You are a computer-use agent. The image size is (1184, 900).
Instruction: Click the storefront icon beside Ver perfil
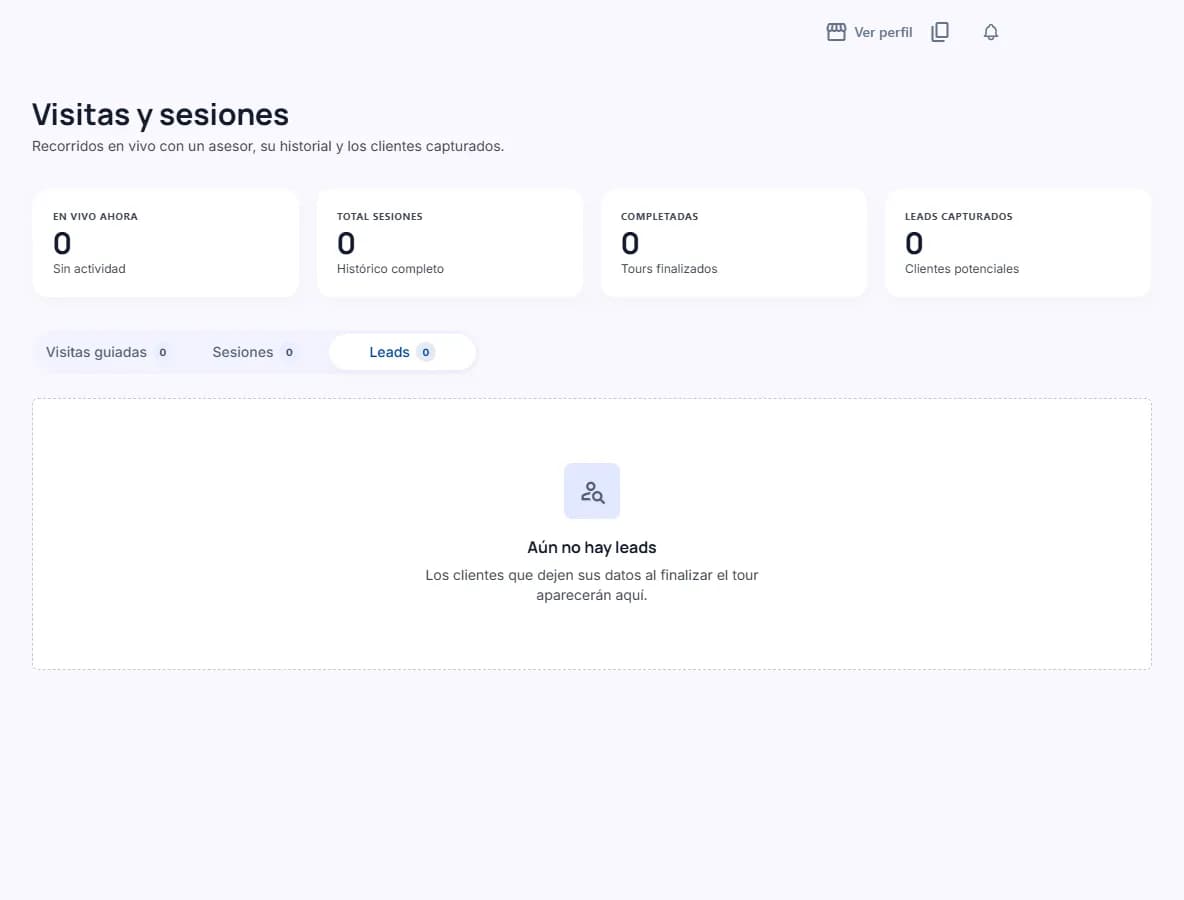click(x=836, y=32)
